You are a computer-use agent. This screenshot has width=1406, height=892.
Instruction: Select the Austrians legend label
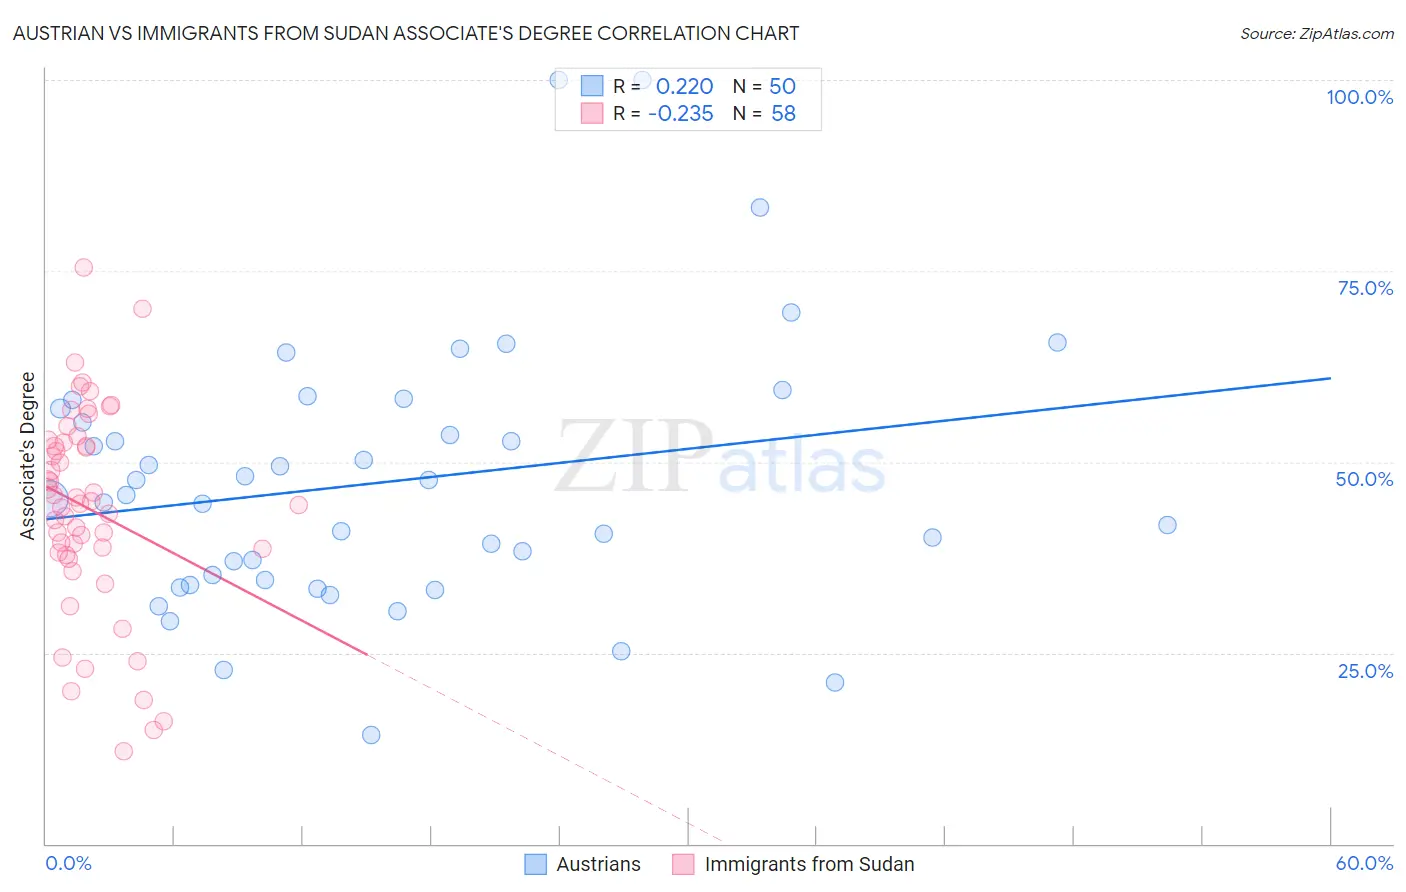click(598, 864)
